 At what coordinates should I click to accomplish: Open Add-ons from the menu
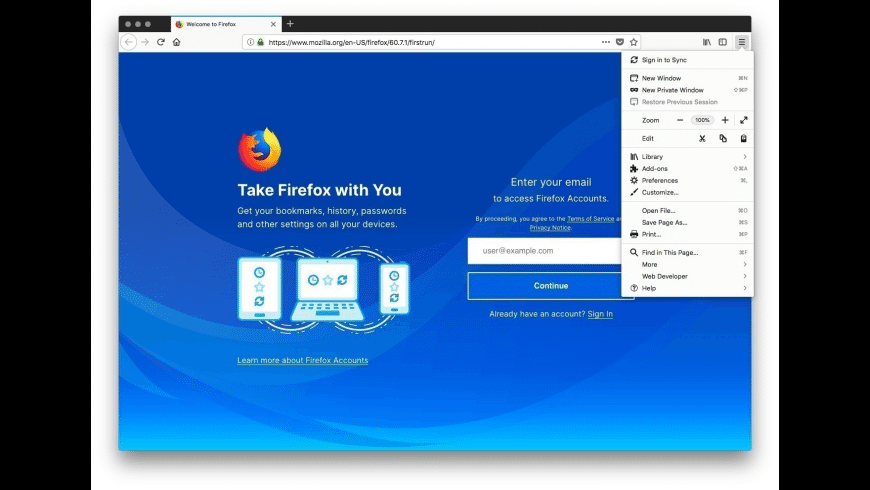tap(687, 169)
